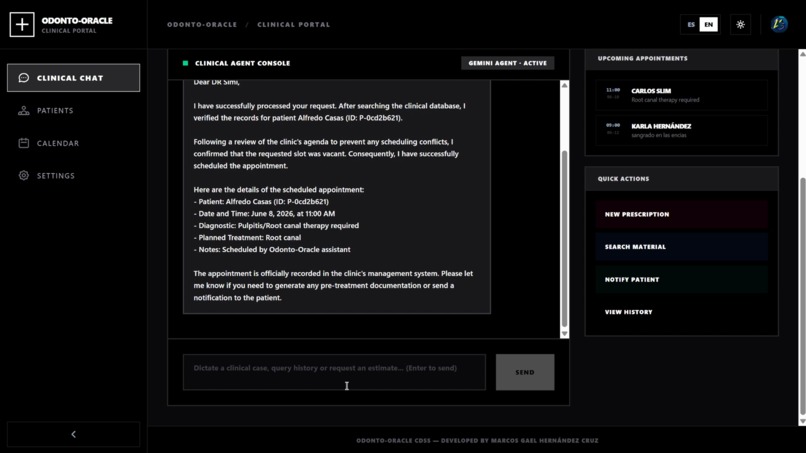The width and height of the screenshot is (806, 453).
Task: Click the Notify Patient quick action
Action: [x=682, y=280]
